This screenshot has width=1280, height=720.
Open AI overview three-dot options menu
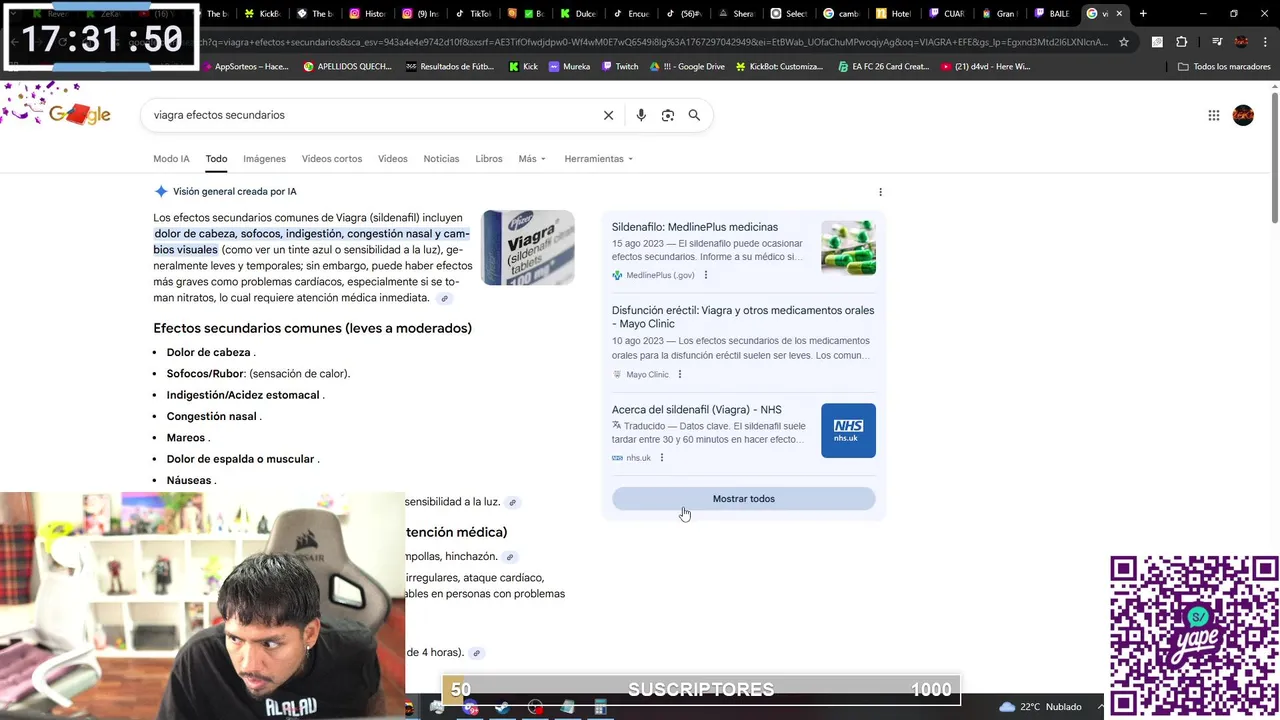click(880, 192)
